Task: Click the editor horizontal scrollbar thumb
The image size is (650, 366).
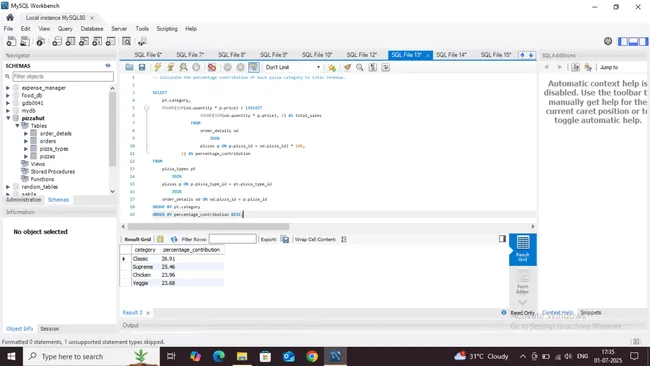Action: (x=208, y=226)
